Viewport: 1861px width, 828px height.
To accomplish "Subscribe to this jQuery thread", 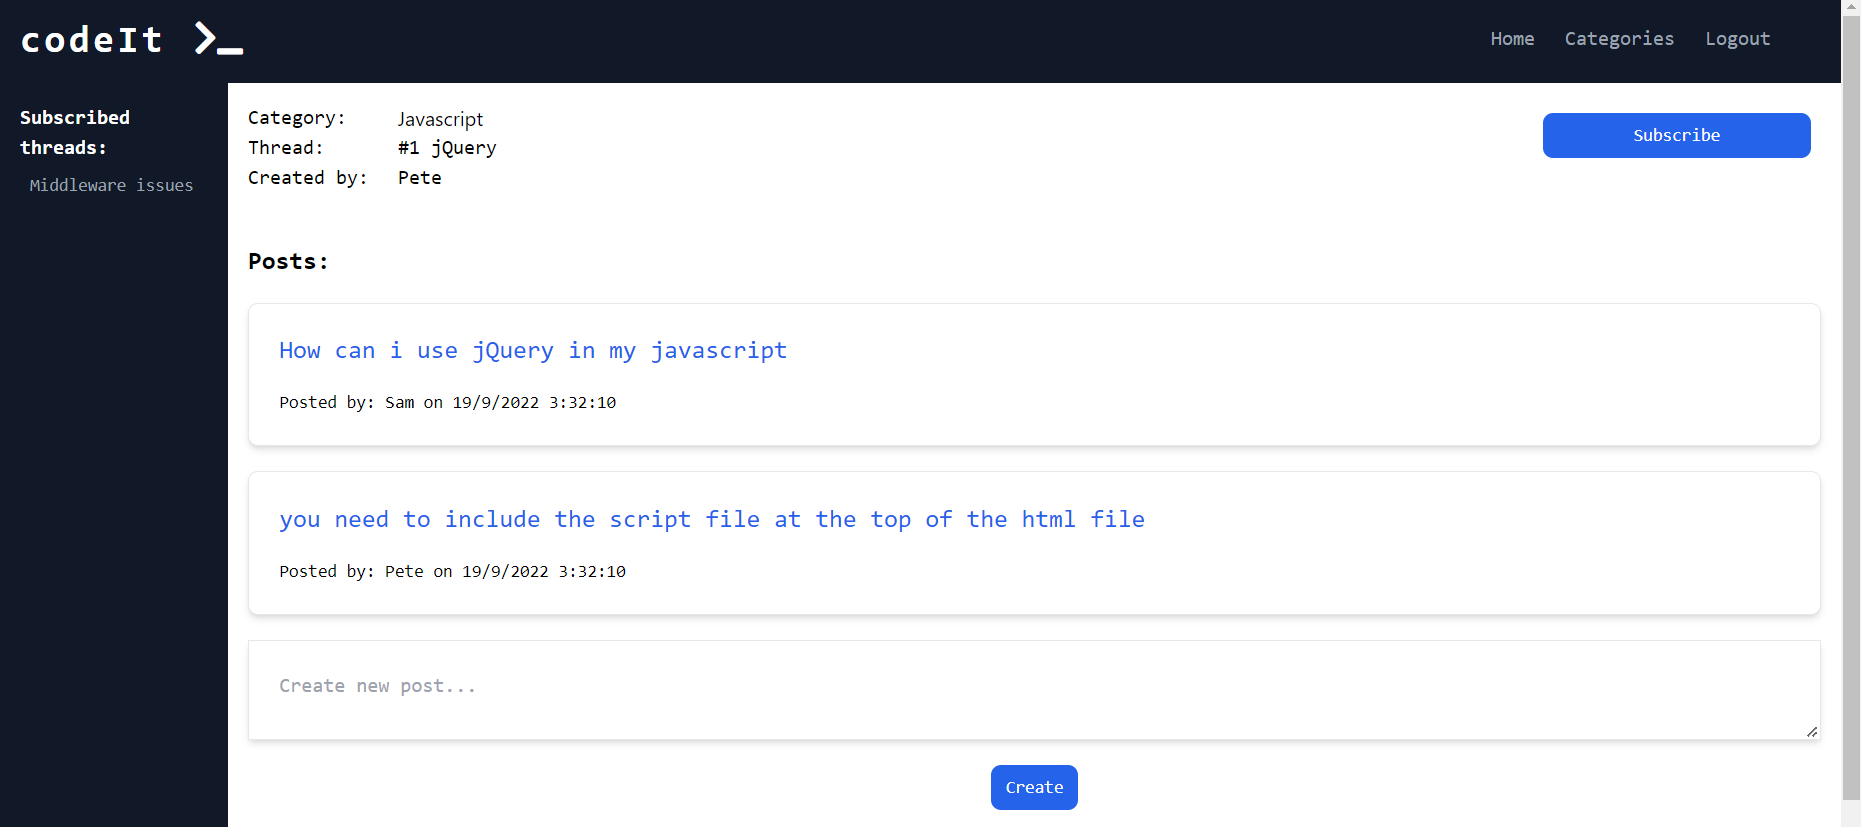I will (1675, 135).
